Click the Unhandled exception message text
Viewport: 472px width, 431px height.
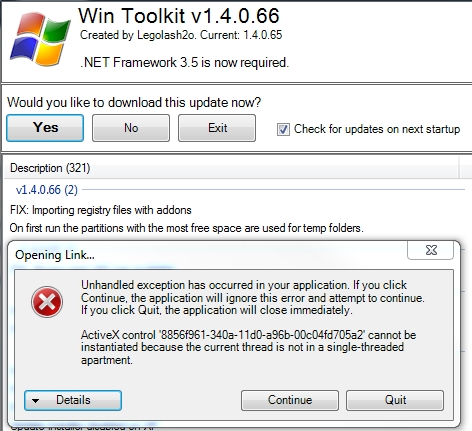click(253, 298)
